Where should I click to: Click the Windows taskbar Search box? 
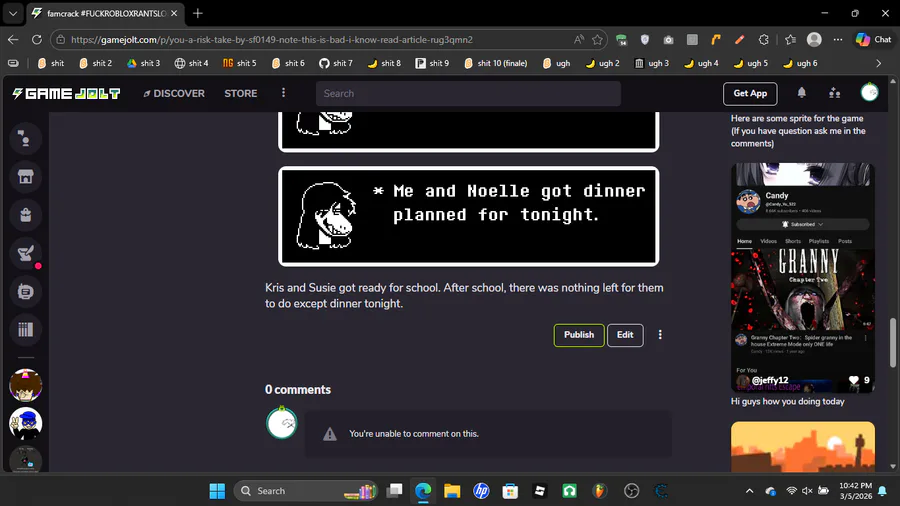click(305, 491)
